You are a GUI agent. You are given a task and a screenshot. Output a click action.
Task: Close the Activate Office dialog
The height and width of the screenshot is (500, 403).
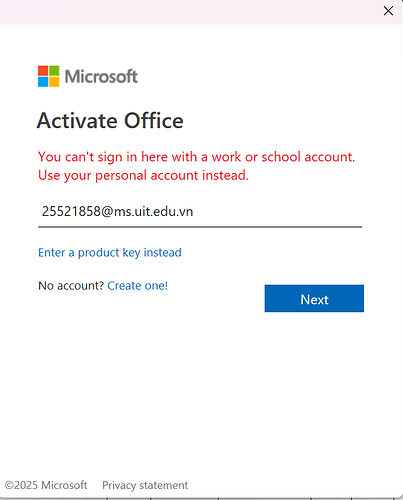388,11
